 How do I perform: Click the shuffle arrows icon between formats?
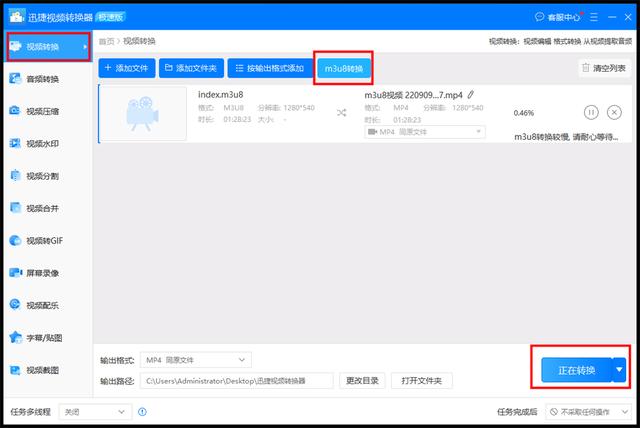pos(342,113)
